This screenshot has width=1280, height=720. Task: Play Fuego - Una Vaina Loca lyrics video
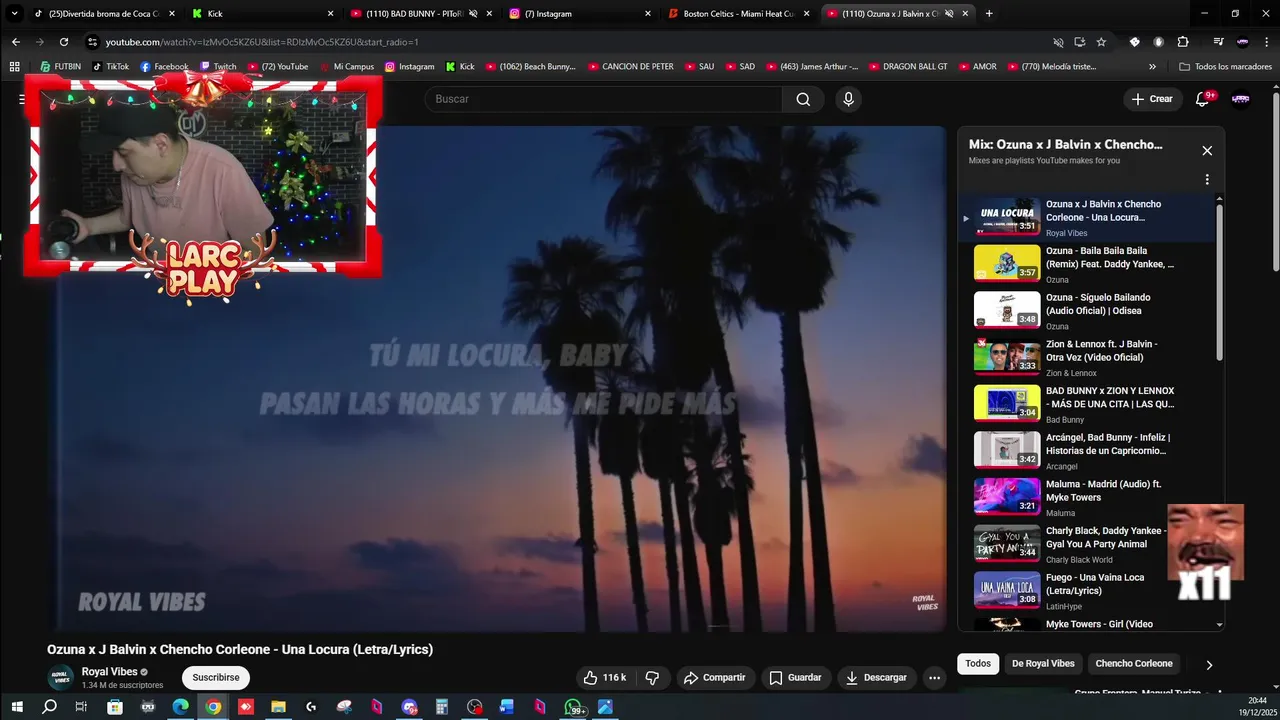pos(1093,590)
